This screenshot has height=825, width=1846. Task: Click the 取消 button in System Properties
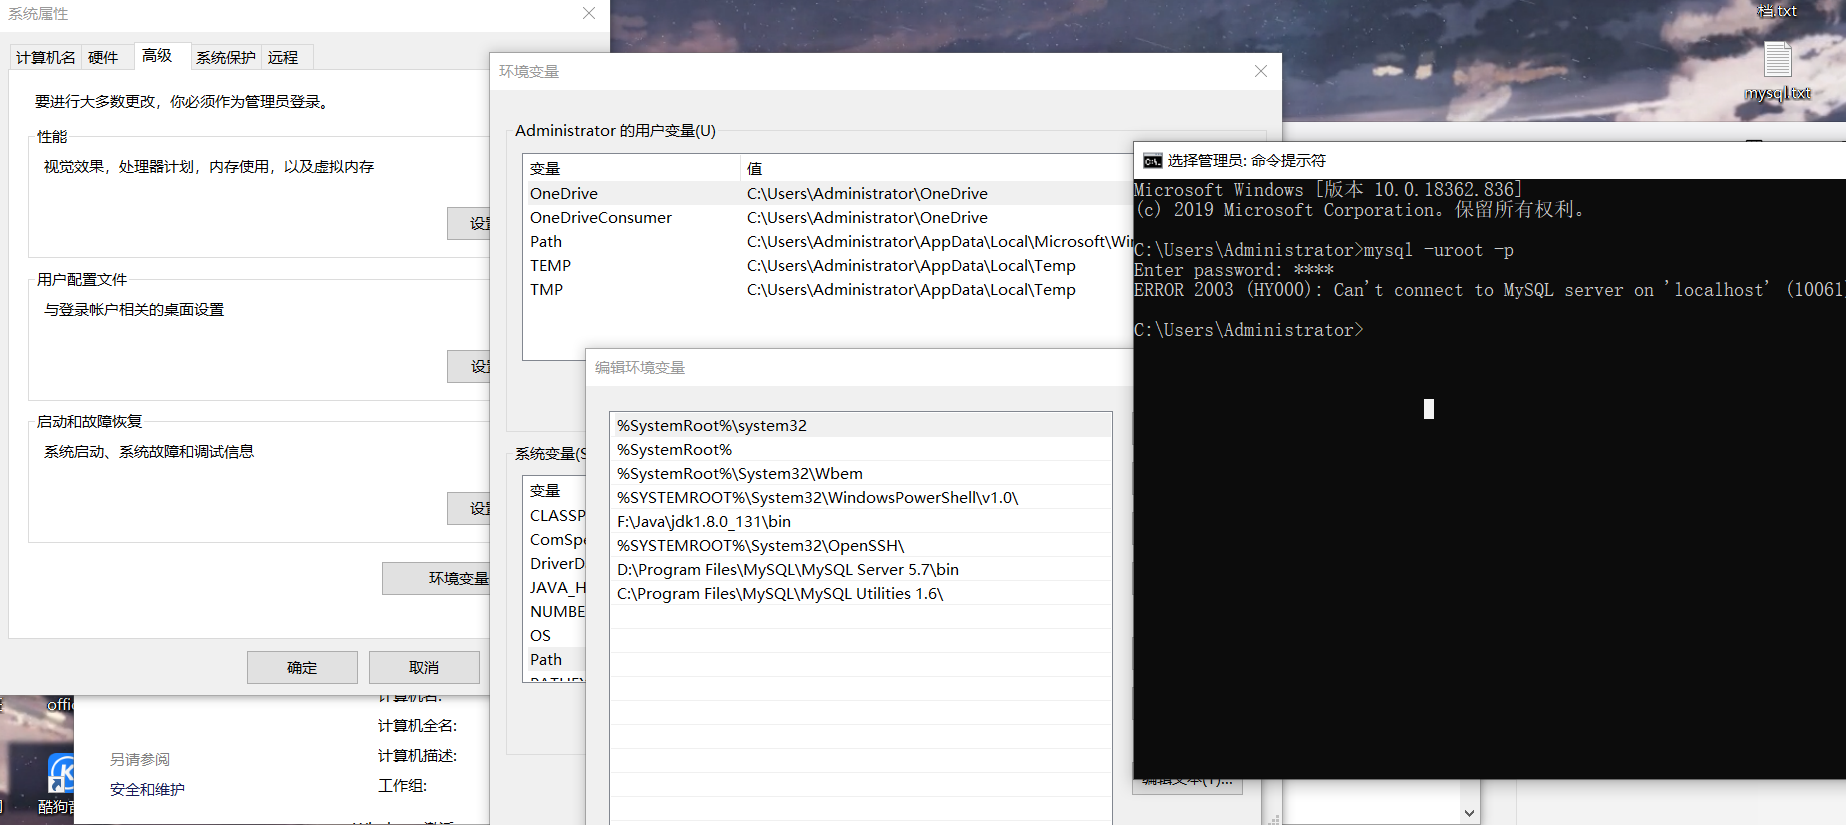click(424, 667)
